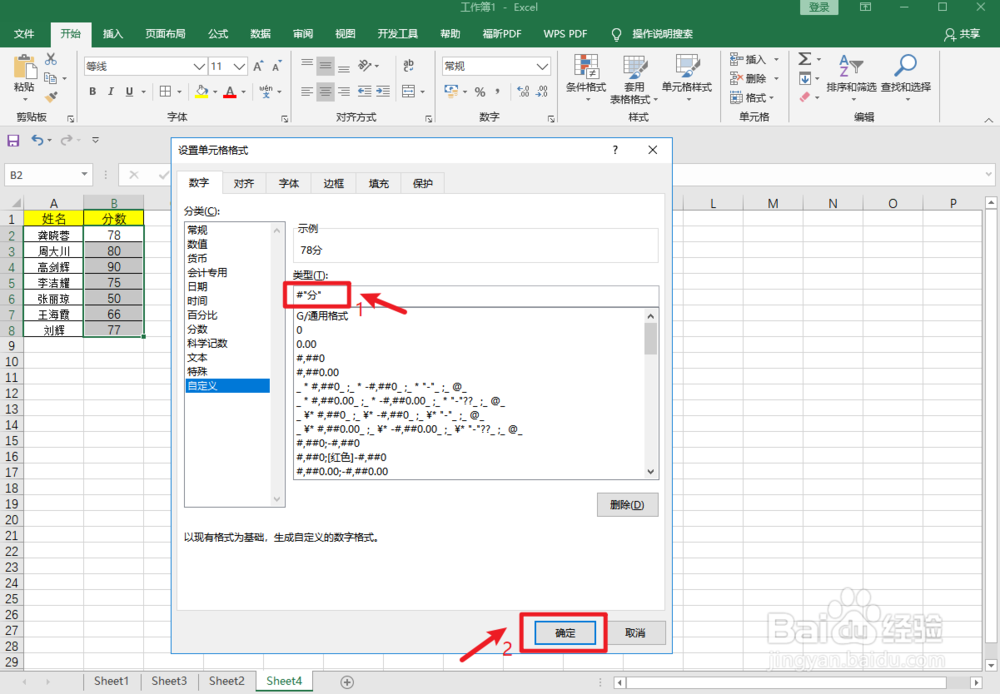Switch to the Sheet2 worksheet tab
Image resolution: width=1000 pixels, height=694 pixels.
point(226,680)
